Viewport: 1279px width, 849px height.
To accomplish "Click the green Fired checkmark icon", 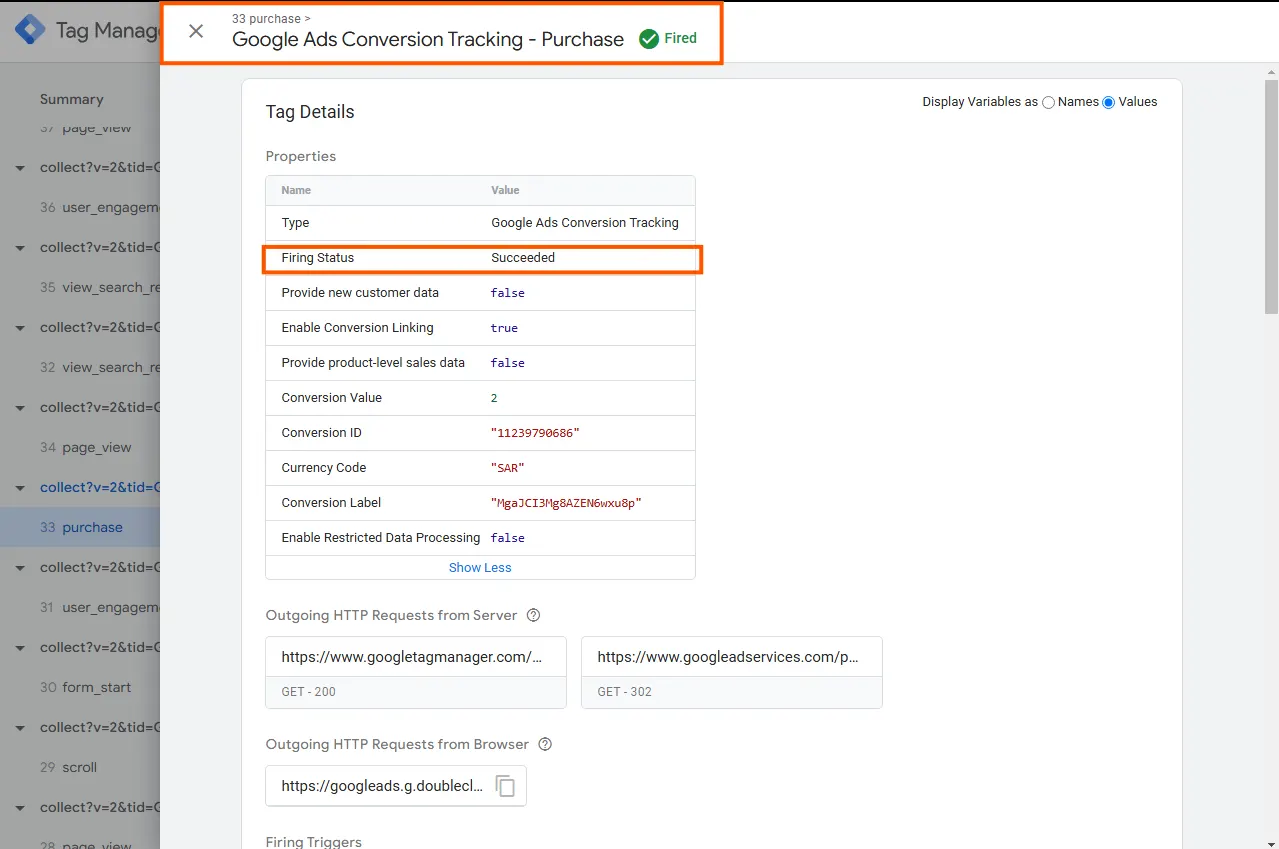I will 649,38.
